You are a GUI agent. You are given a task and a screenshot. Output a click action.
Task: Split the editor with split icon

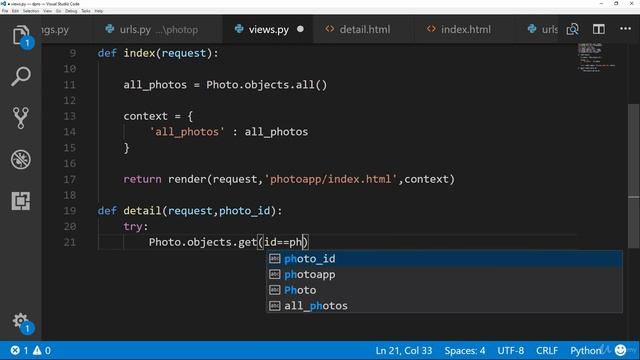pyautogui.click(x=599, y=29)
